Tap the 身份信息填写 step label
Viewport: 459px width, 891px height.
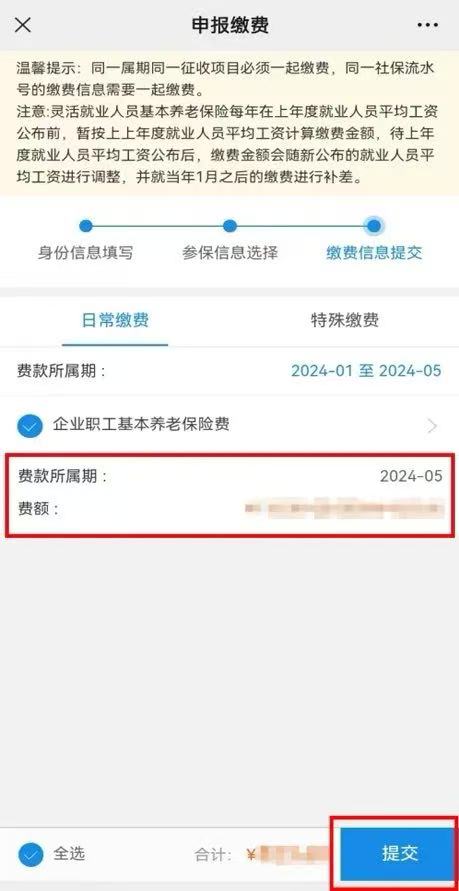click(86, 253)
